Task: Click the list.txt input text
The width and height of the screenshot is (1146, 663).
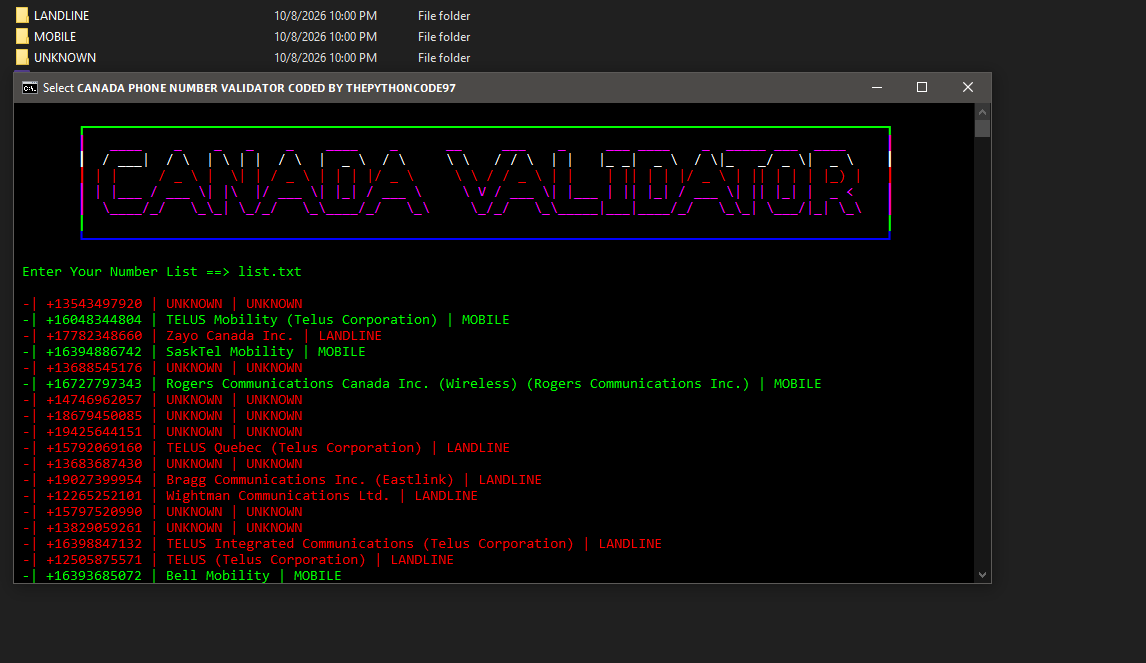Action: pyautogui.click(x=270, y=271)
